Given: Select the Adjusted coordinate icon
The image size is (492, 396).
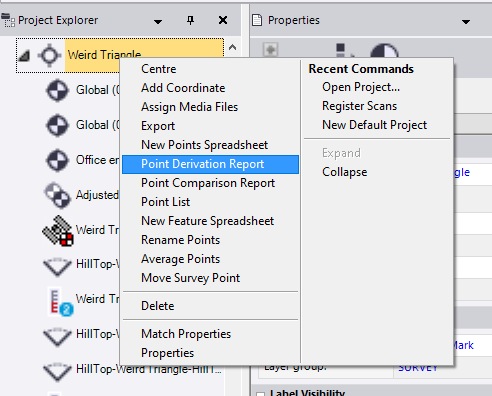Looking at the screenshot, I should pos(57,195).
